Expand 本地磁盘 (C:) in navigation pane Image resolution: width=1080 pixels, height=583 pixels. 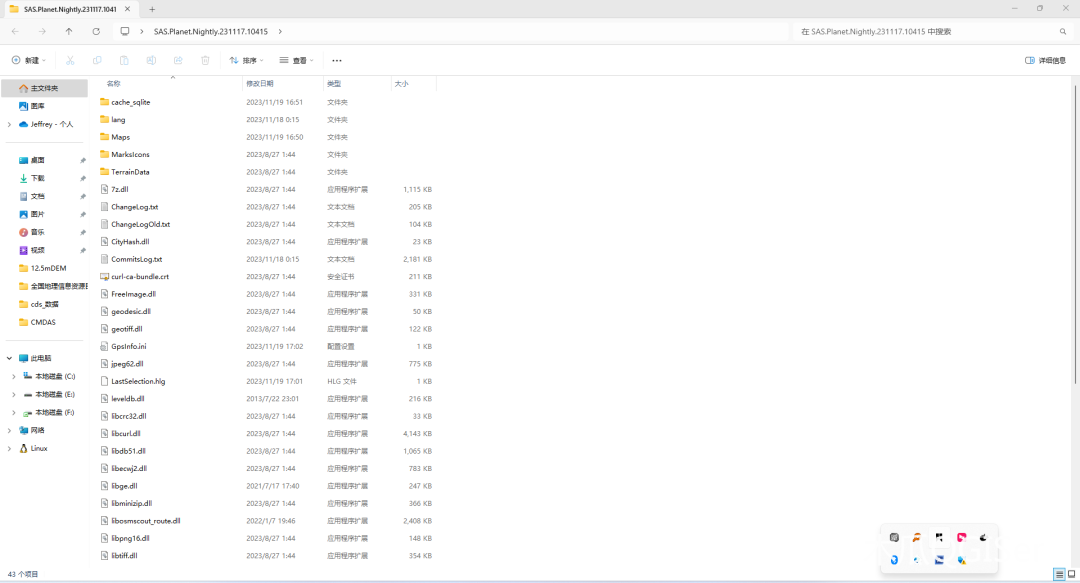[14, 376]
